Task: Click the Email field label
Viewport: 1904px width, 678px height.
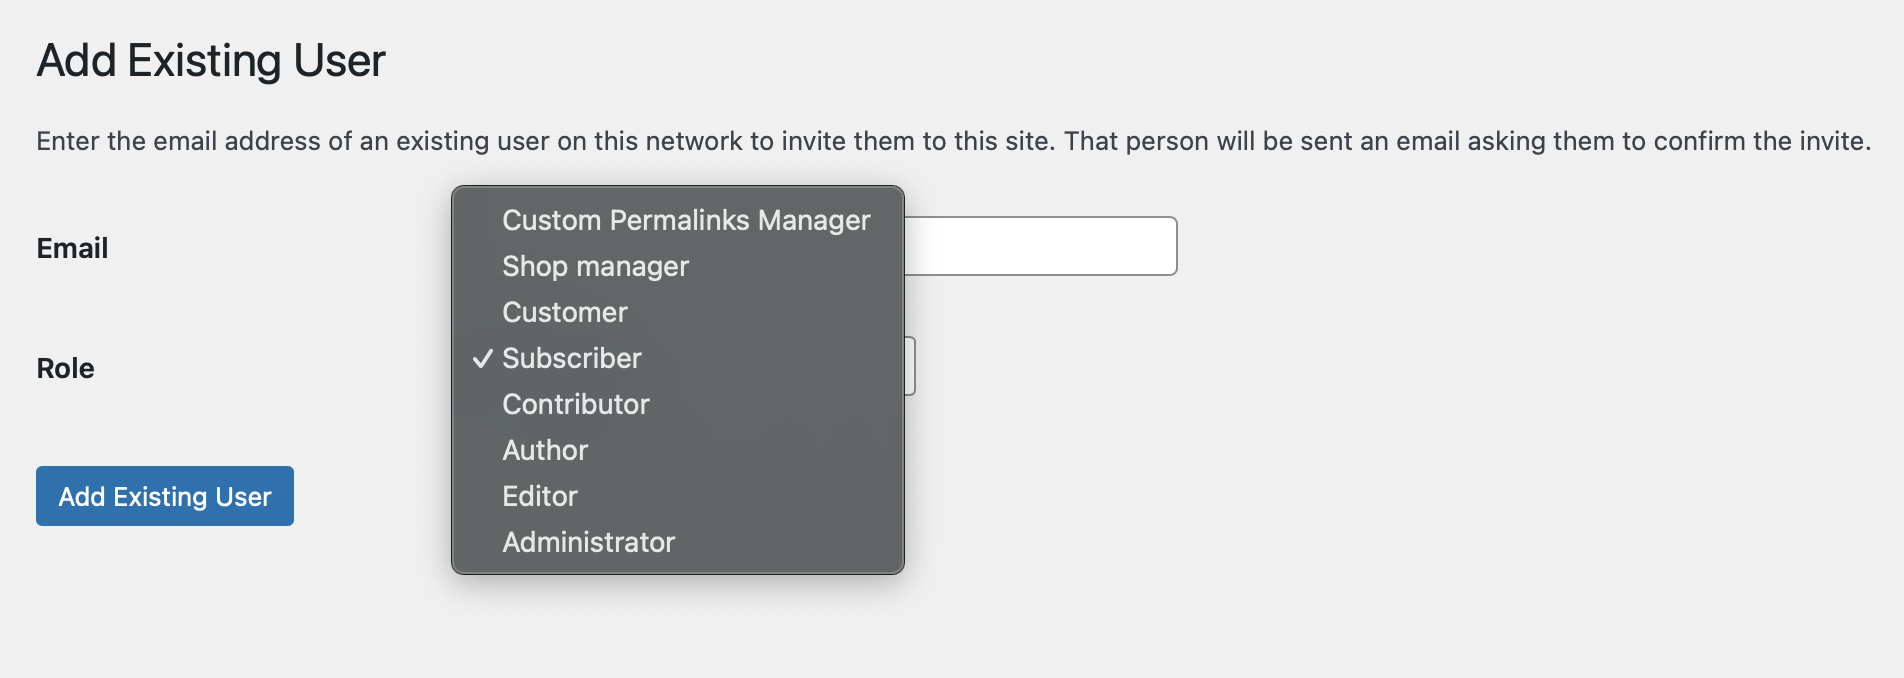Action: [71, 248]
